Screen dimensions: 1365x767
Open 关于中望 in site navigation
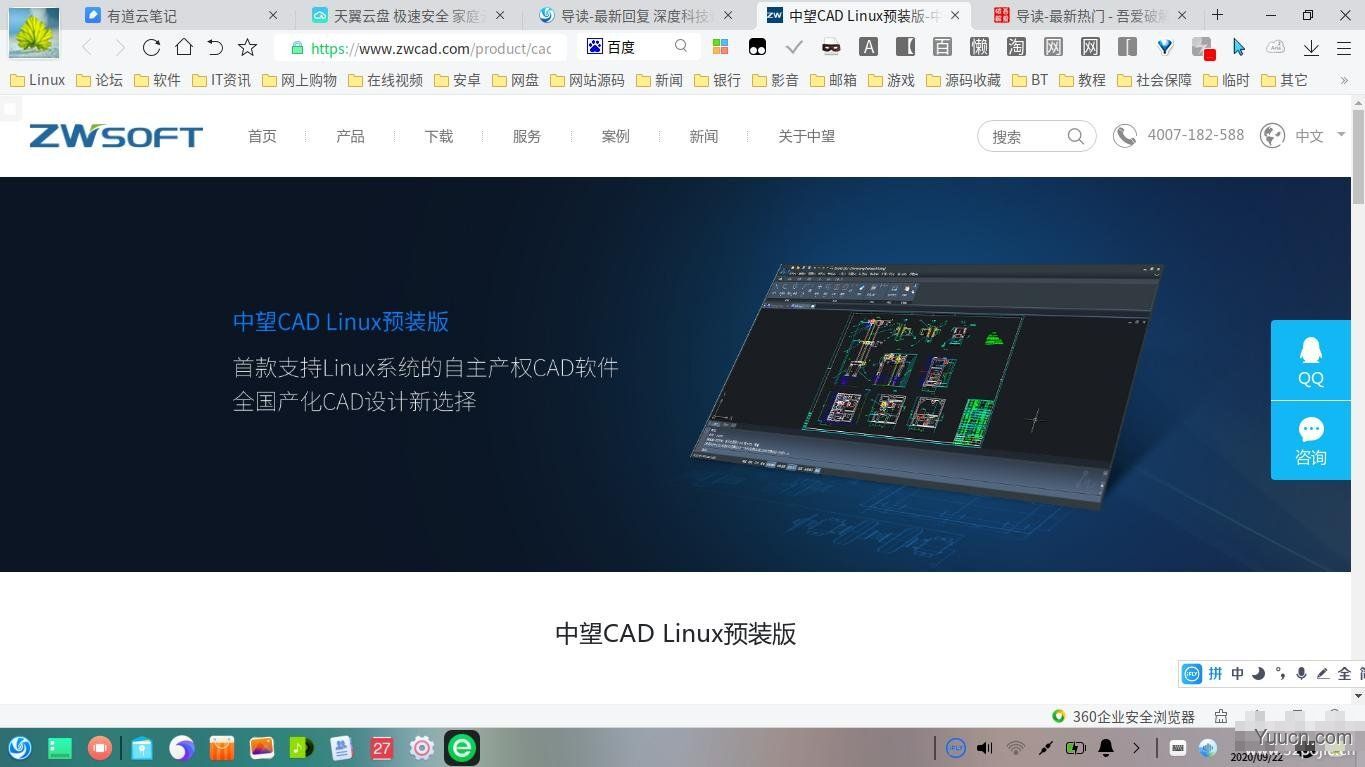pos(806,136)
